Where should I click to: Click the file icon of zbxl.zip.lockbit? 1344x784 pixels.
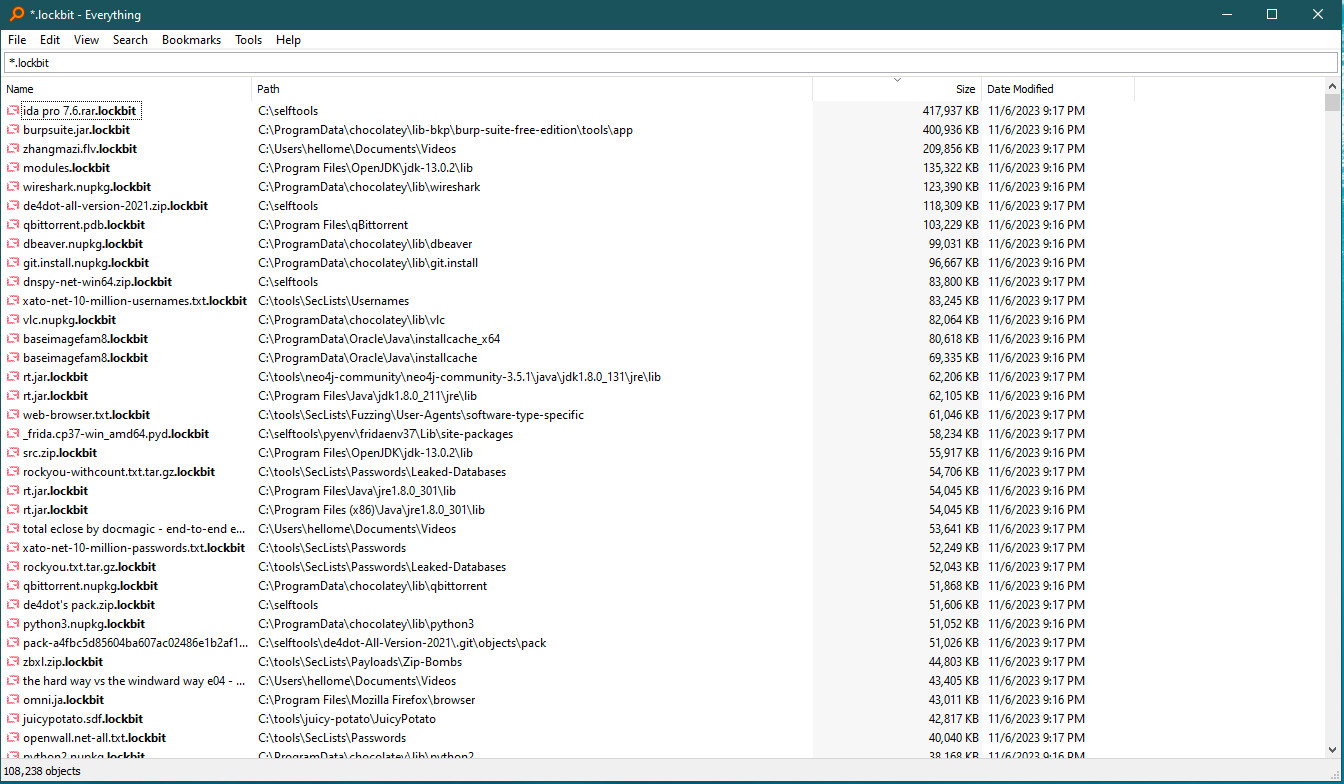coord(13,662)
